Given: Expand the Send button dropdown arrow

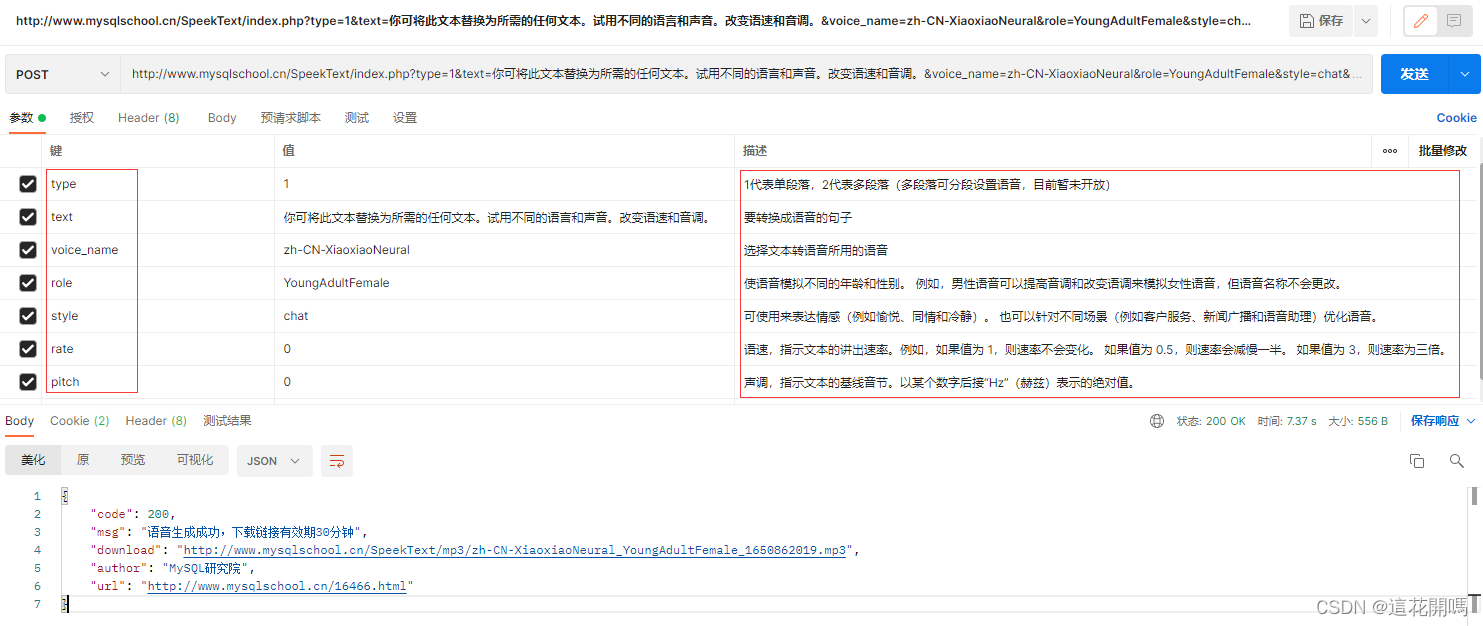Looking at the screenshot, I should 1465,74.
